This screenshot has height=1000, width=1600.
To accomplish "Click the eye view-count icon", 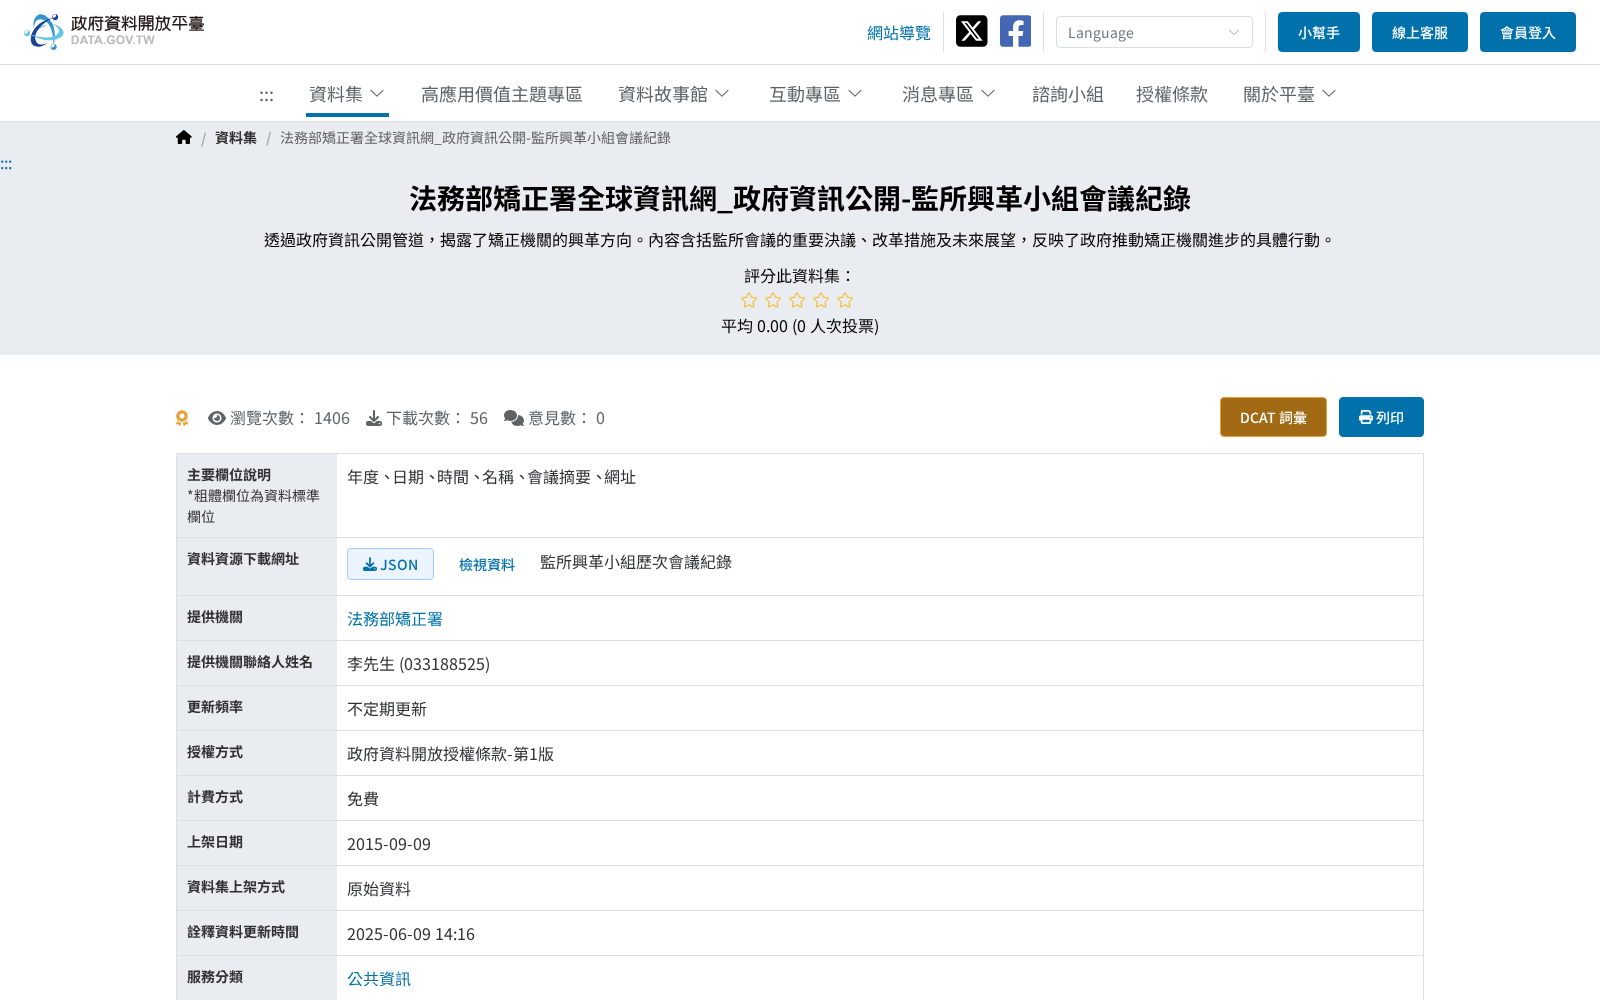I will [x=216, y=418].
